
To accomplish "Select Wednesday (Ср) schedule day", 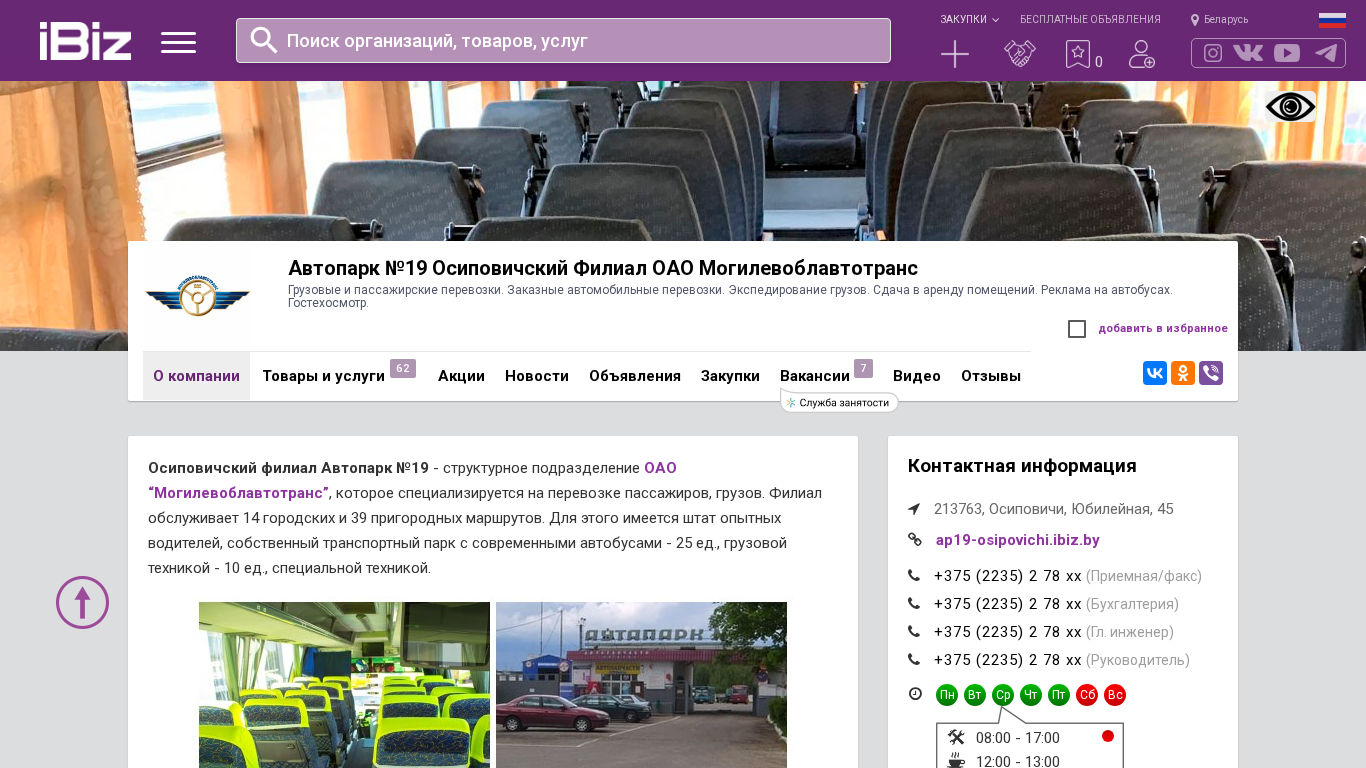I will 1003,695.
